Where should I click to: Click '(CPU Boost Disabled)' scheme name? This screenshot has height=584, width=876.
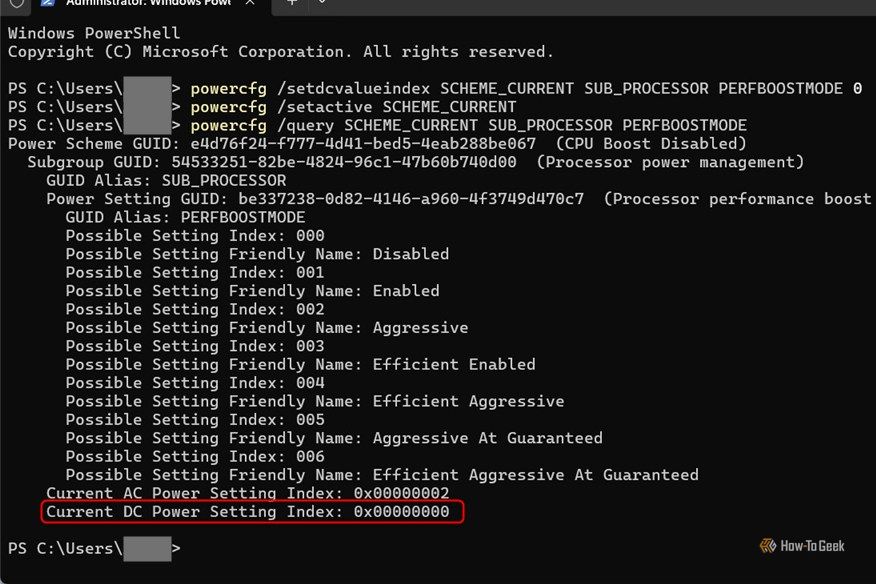click(651, 144)
